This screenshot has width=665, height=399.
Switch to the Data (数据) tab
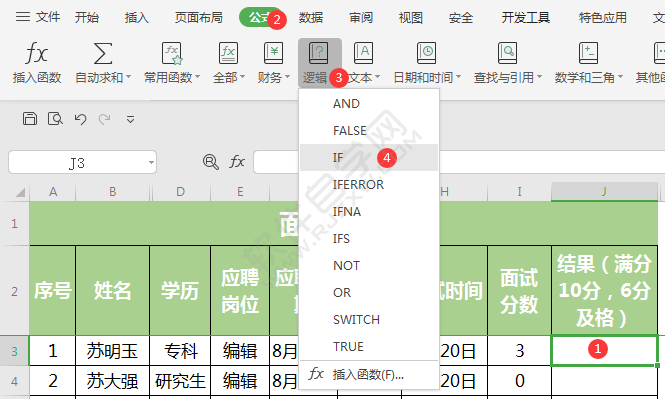311,18
